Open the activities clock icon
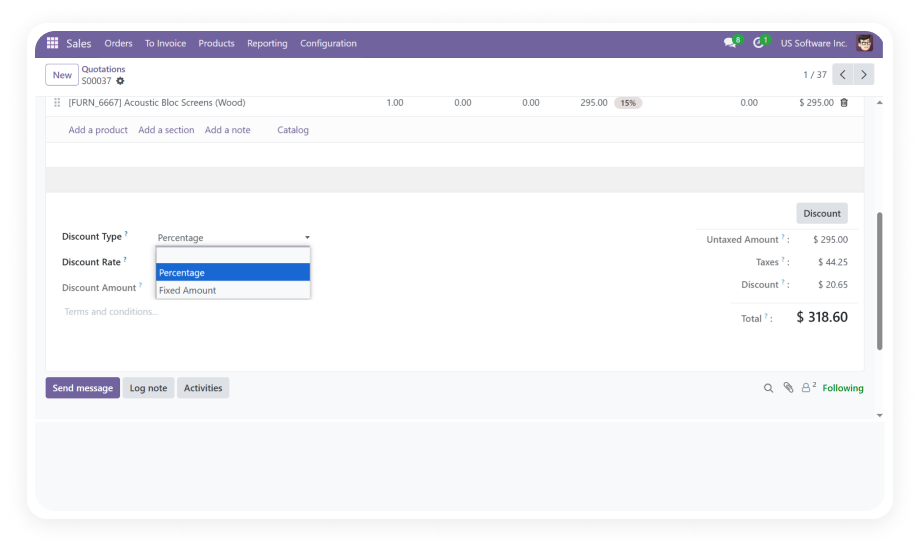Image resolution: width=920 pixels, height=550 pixels. pos(759,43)
